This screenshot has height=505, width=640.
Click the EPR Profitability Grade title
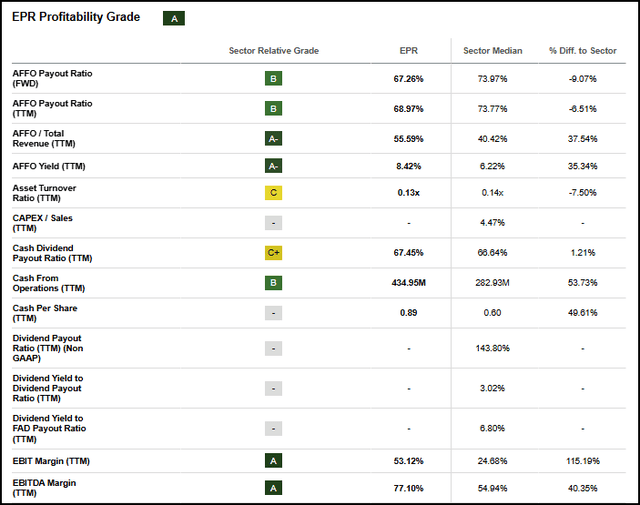76,17
